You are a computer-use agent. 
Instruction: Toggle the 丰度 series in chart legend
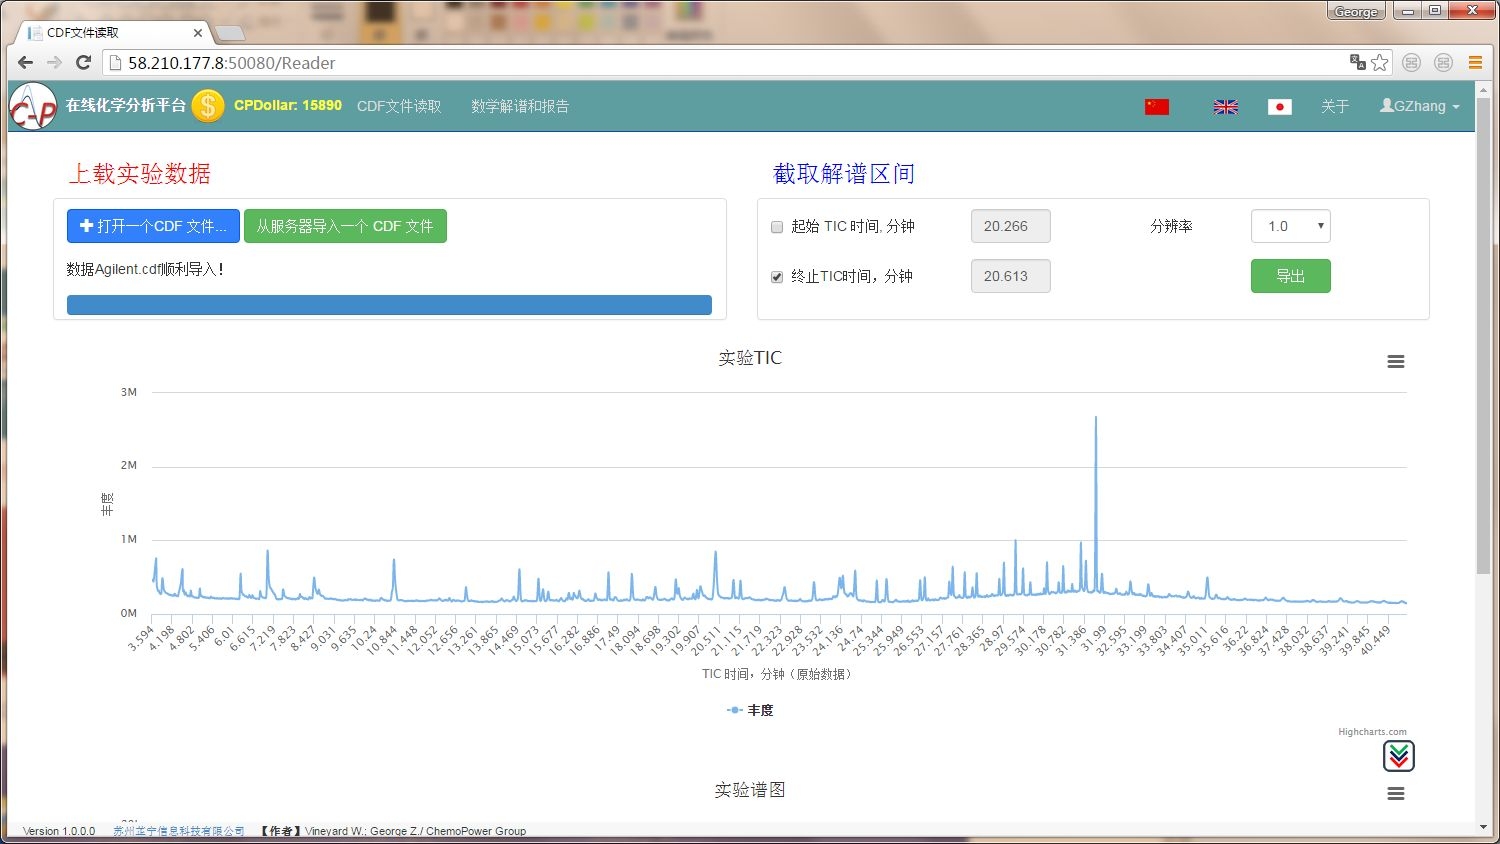(750, 710)
